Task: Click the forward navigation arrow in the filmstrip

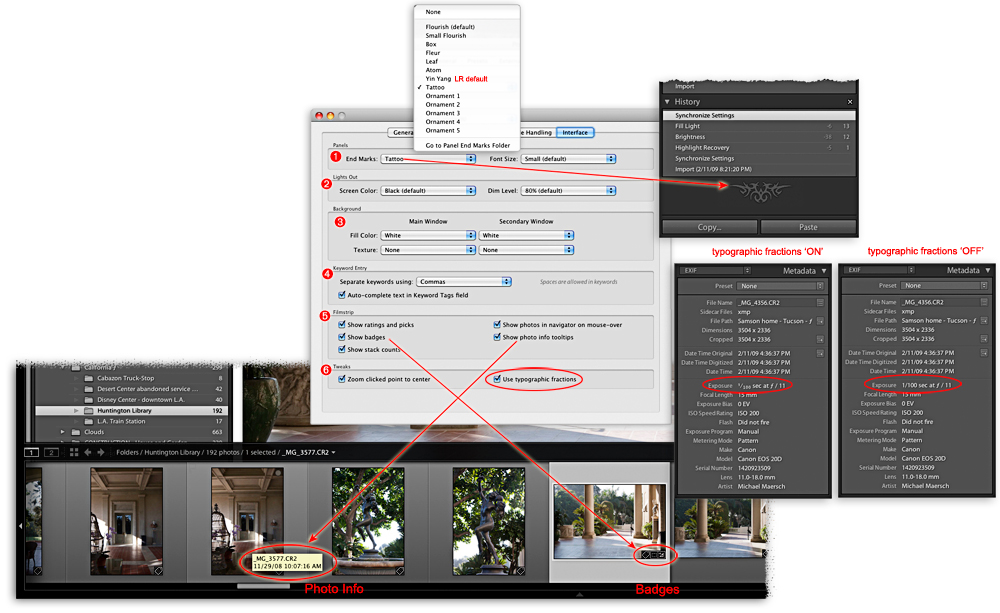Action: coord(101,453)
